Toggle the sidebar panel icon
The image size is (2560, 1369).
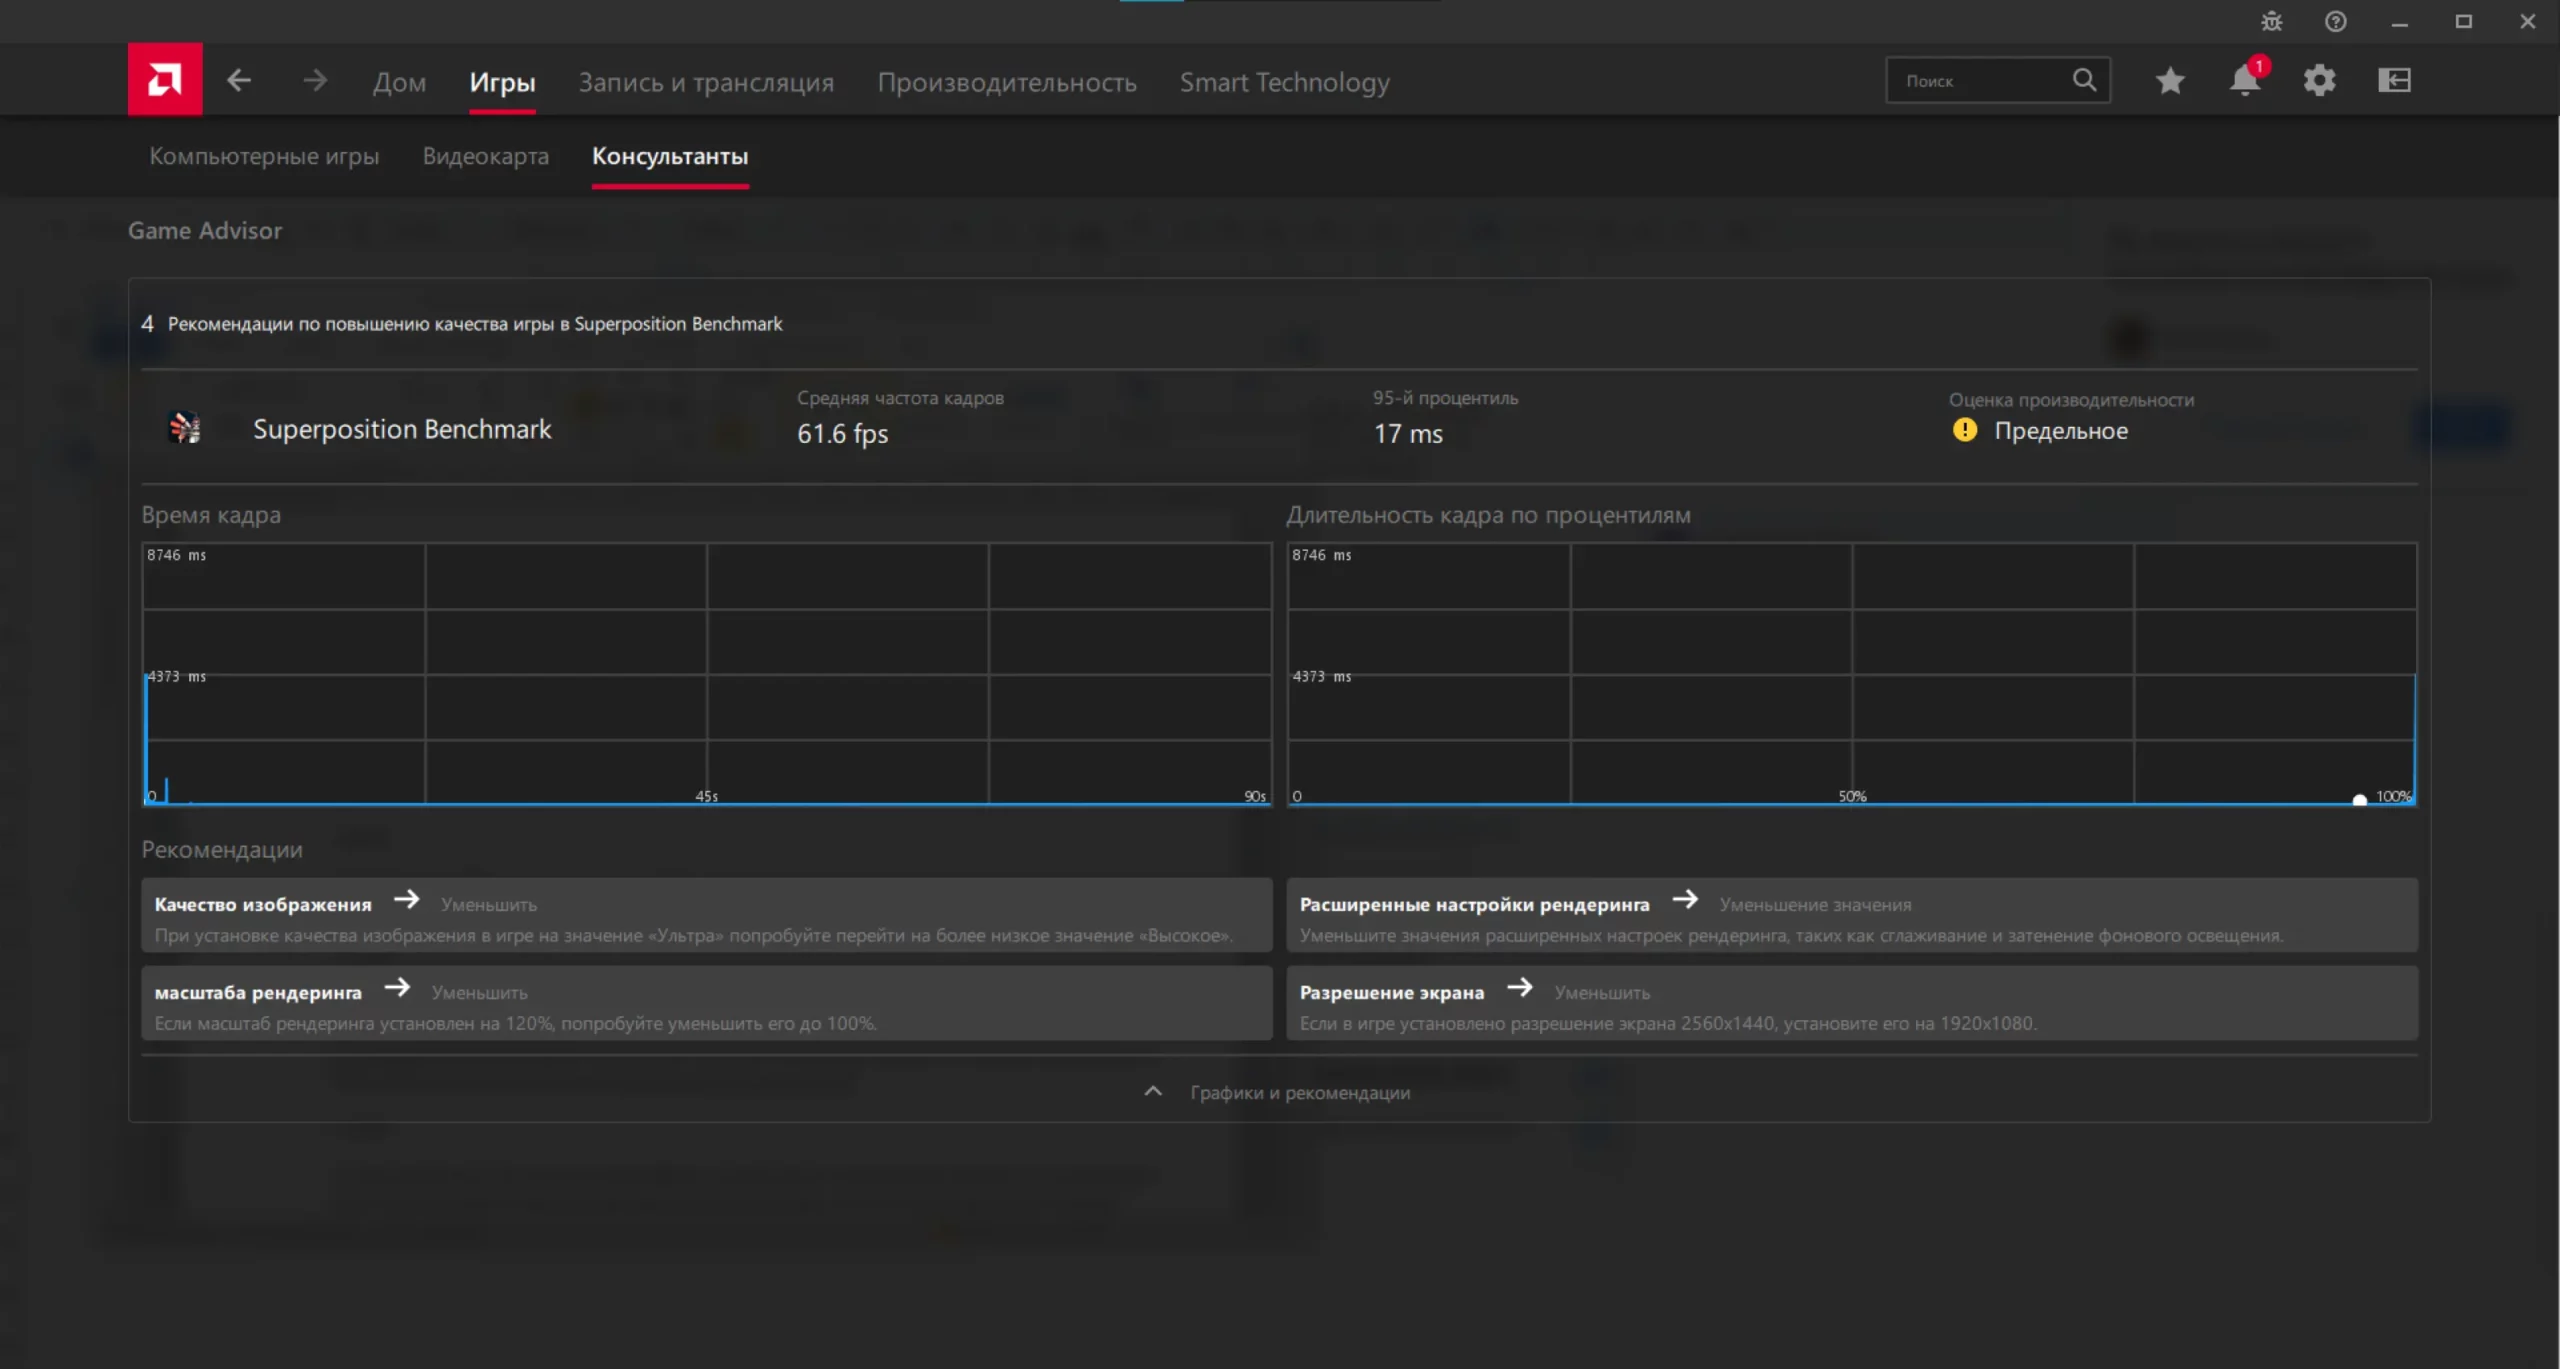click(2394, 80)
